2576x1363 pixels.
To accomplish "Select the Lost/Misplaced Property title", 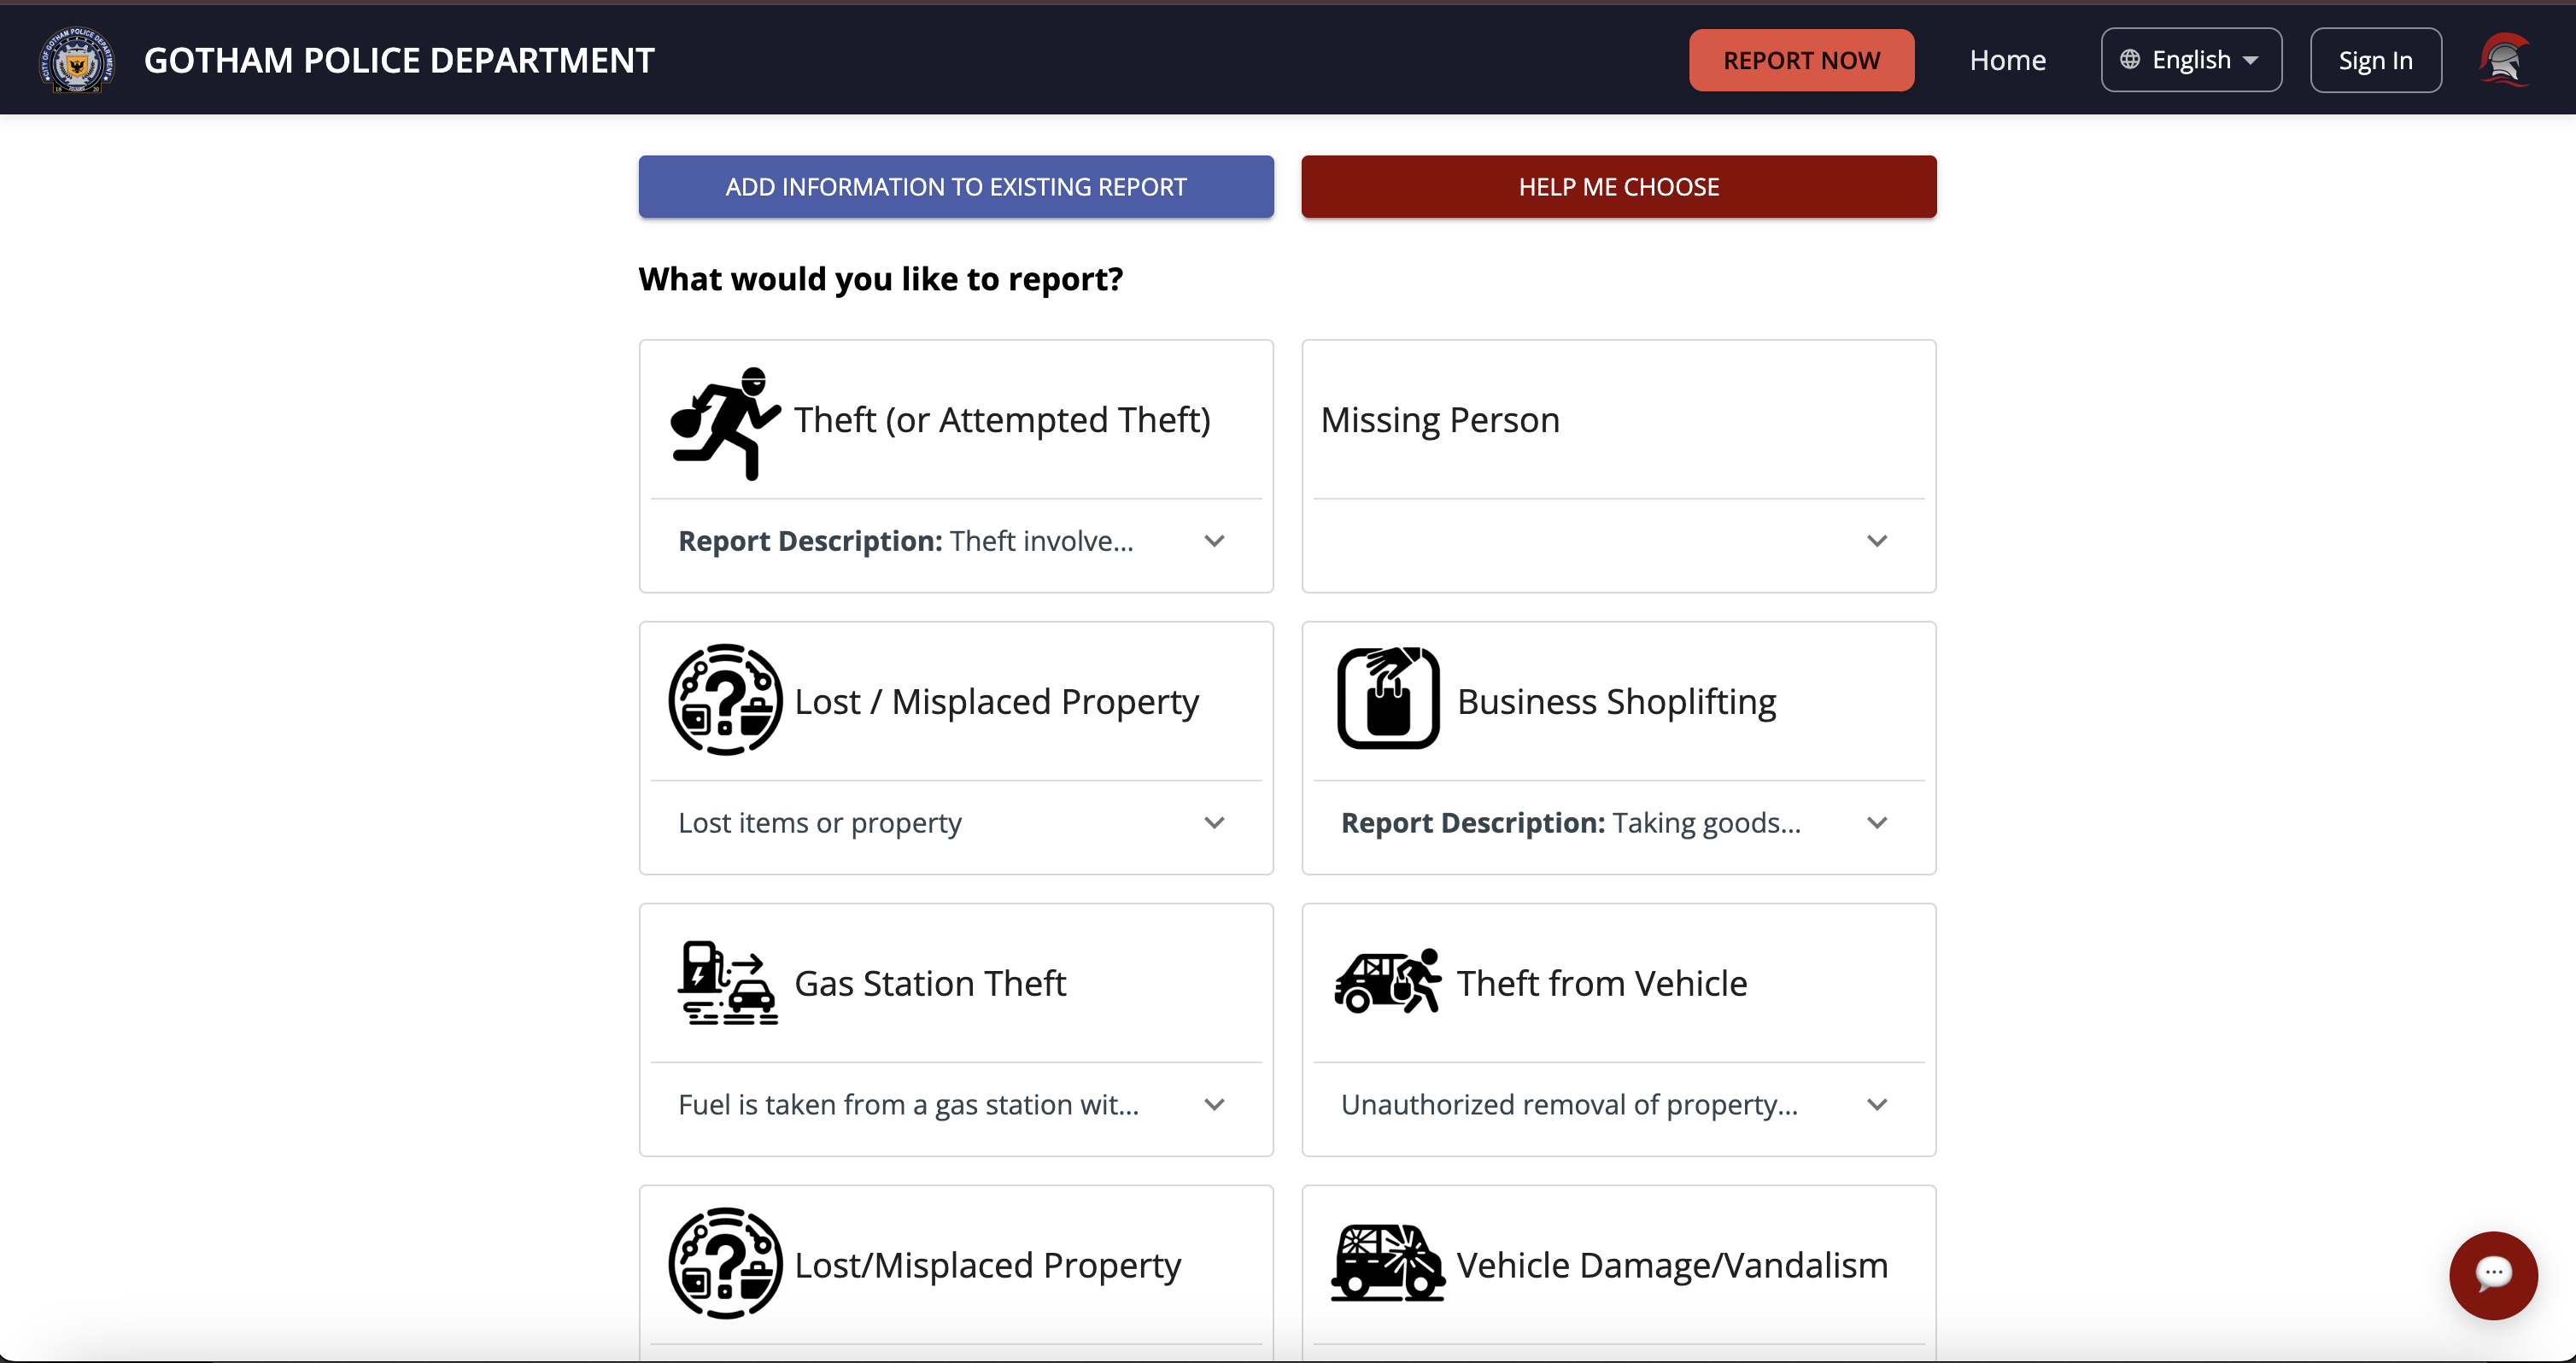I will coord(987,1266).
